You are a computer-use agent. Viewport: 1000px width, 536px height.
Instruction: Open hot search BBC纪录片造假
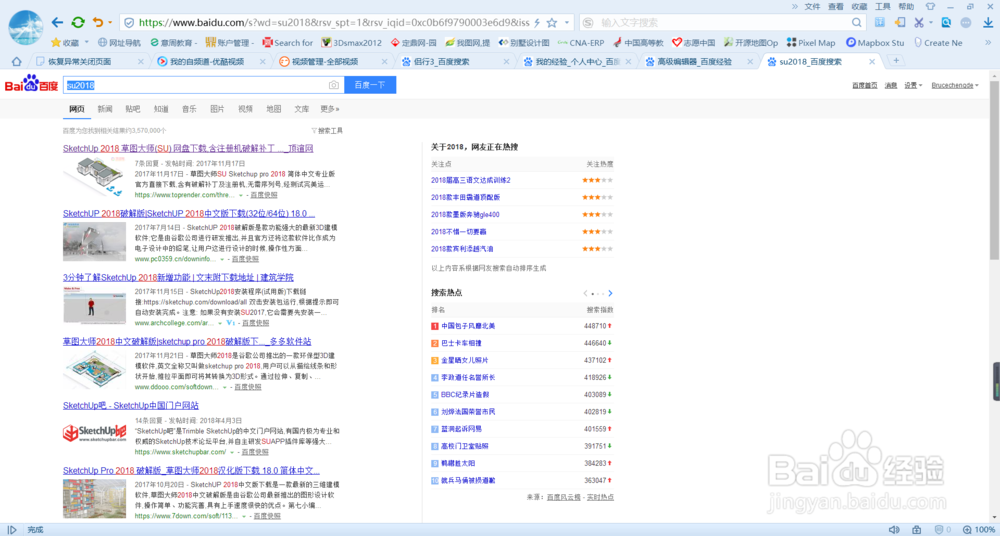465,394
